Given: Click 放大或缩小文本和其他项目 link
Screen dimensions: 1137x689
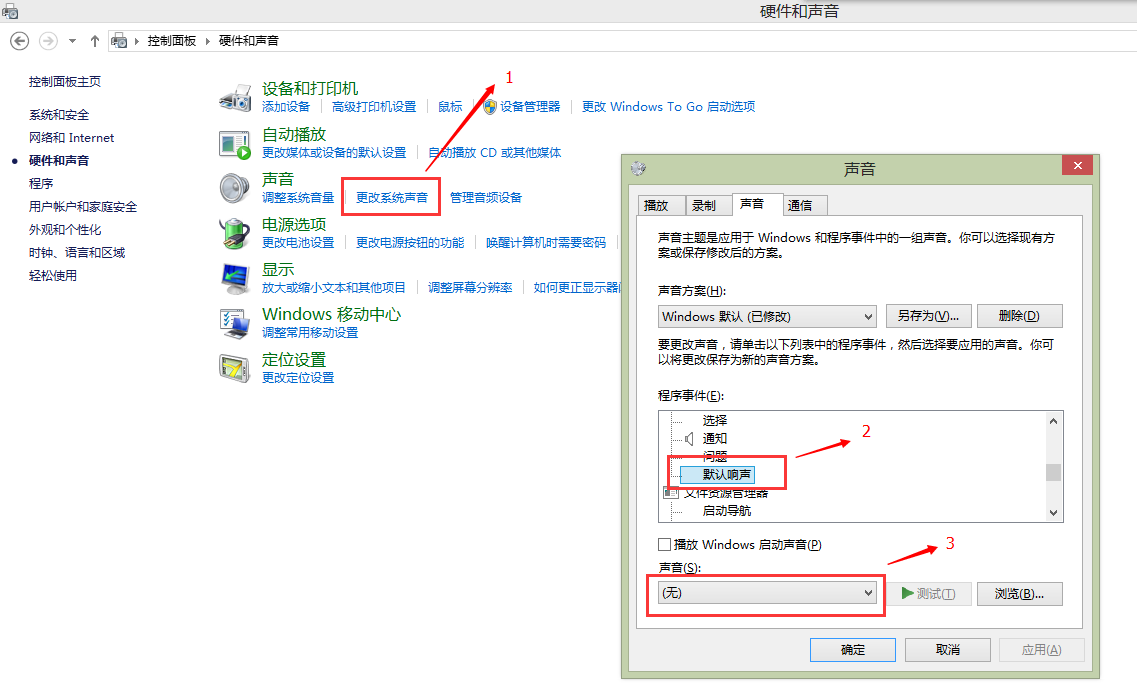Looking at the screenshot, I should point(334,287).
